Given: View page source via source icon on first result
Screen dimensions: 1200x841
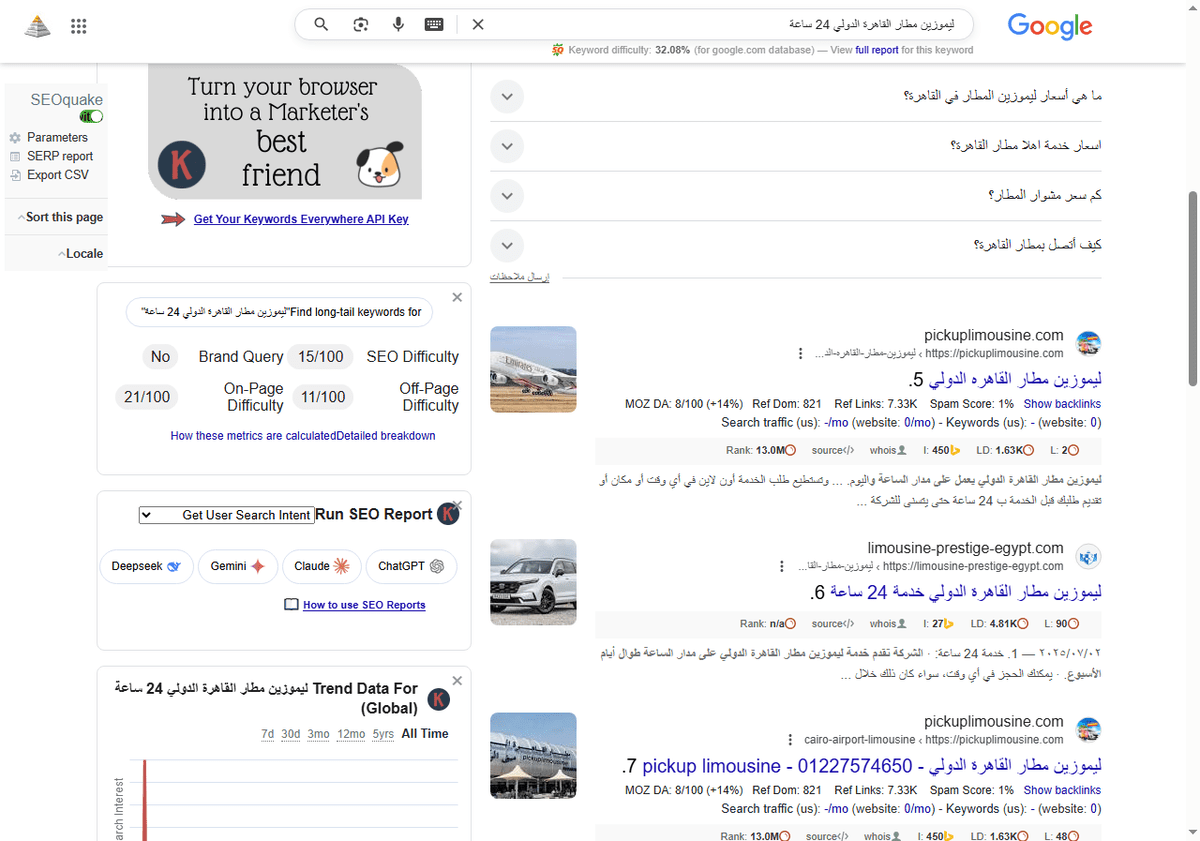Looking at the screenshot, I should (833, 450).
